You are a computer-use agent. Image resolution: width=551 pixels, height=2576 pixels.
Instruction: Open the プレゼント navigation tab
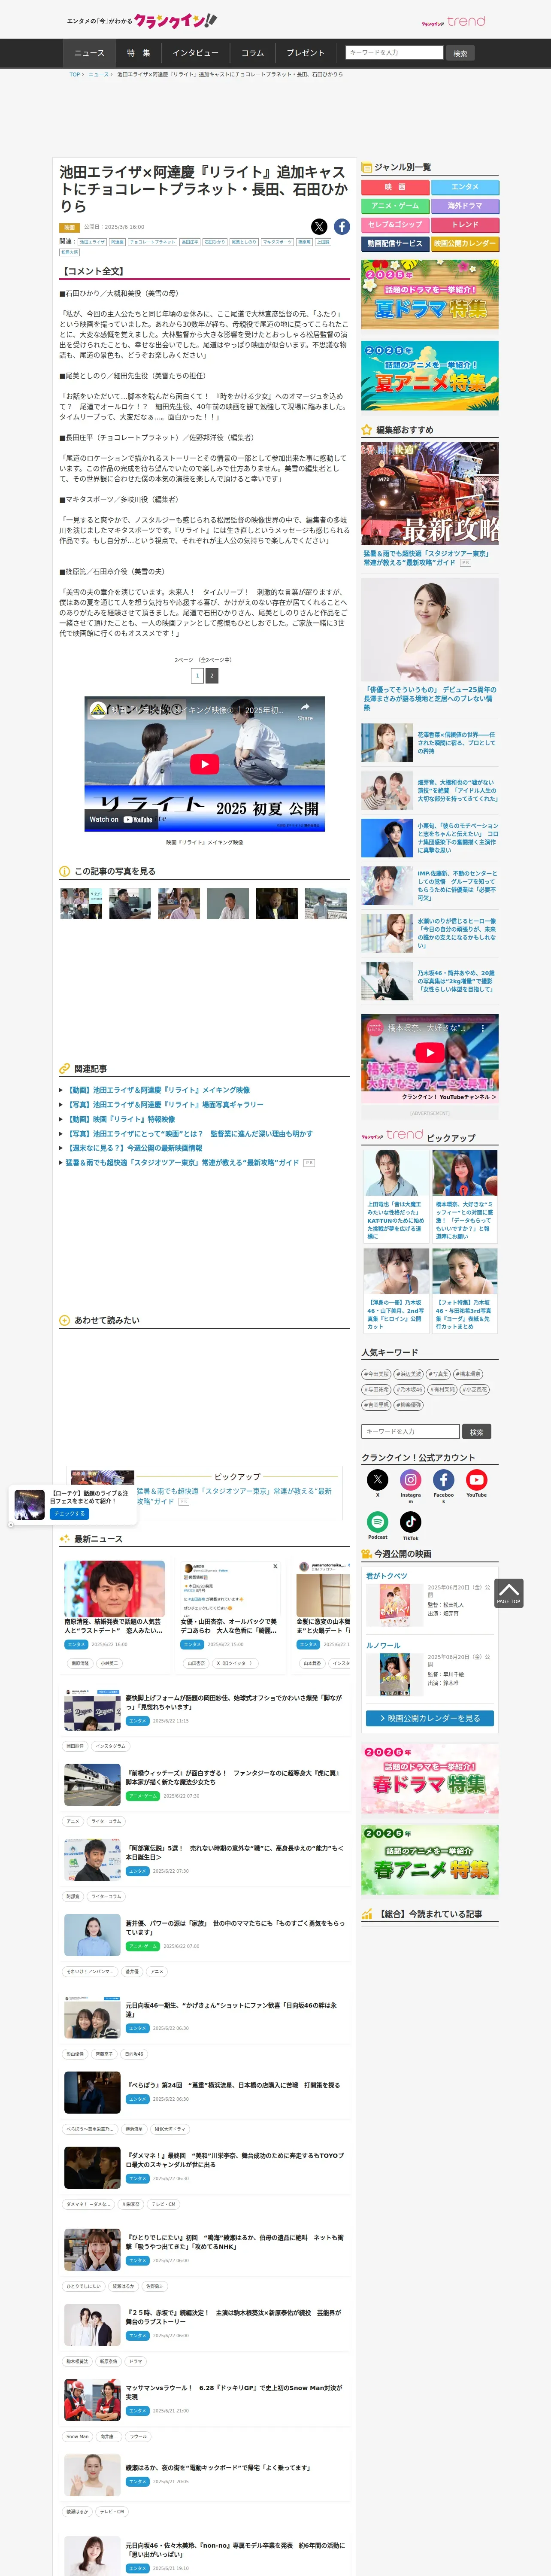pyautogui.click(x=306, y=53)
